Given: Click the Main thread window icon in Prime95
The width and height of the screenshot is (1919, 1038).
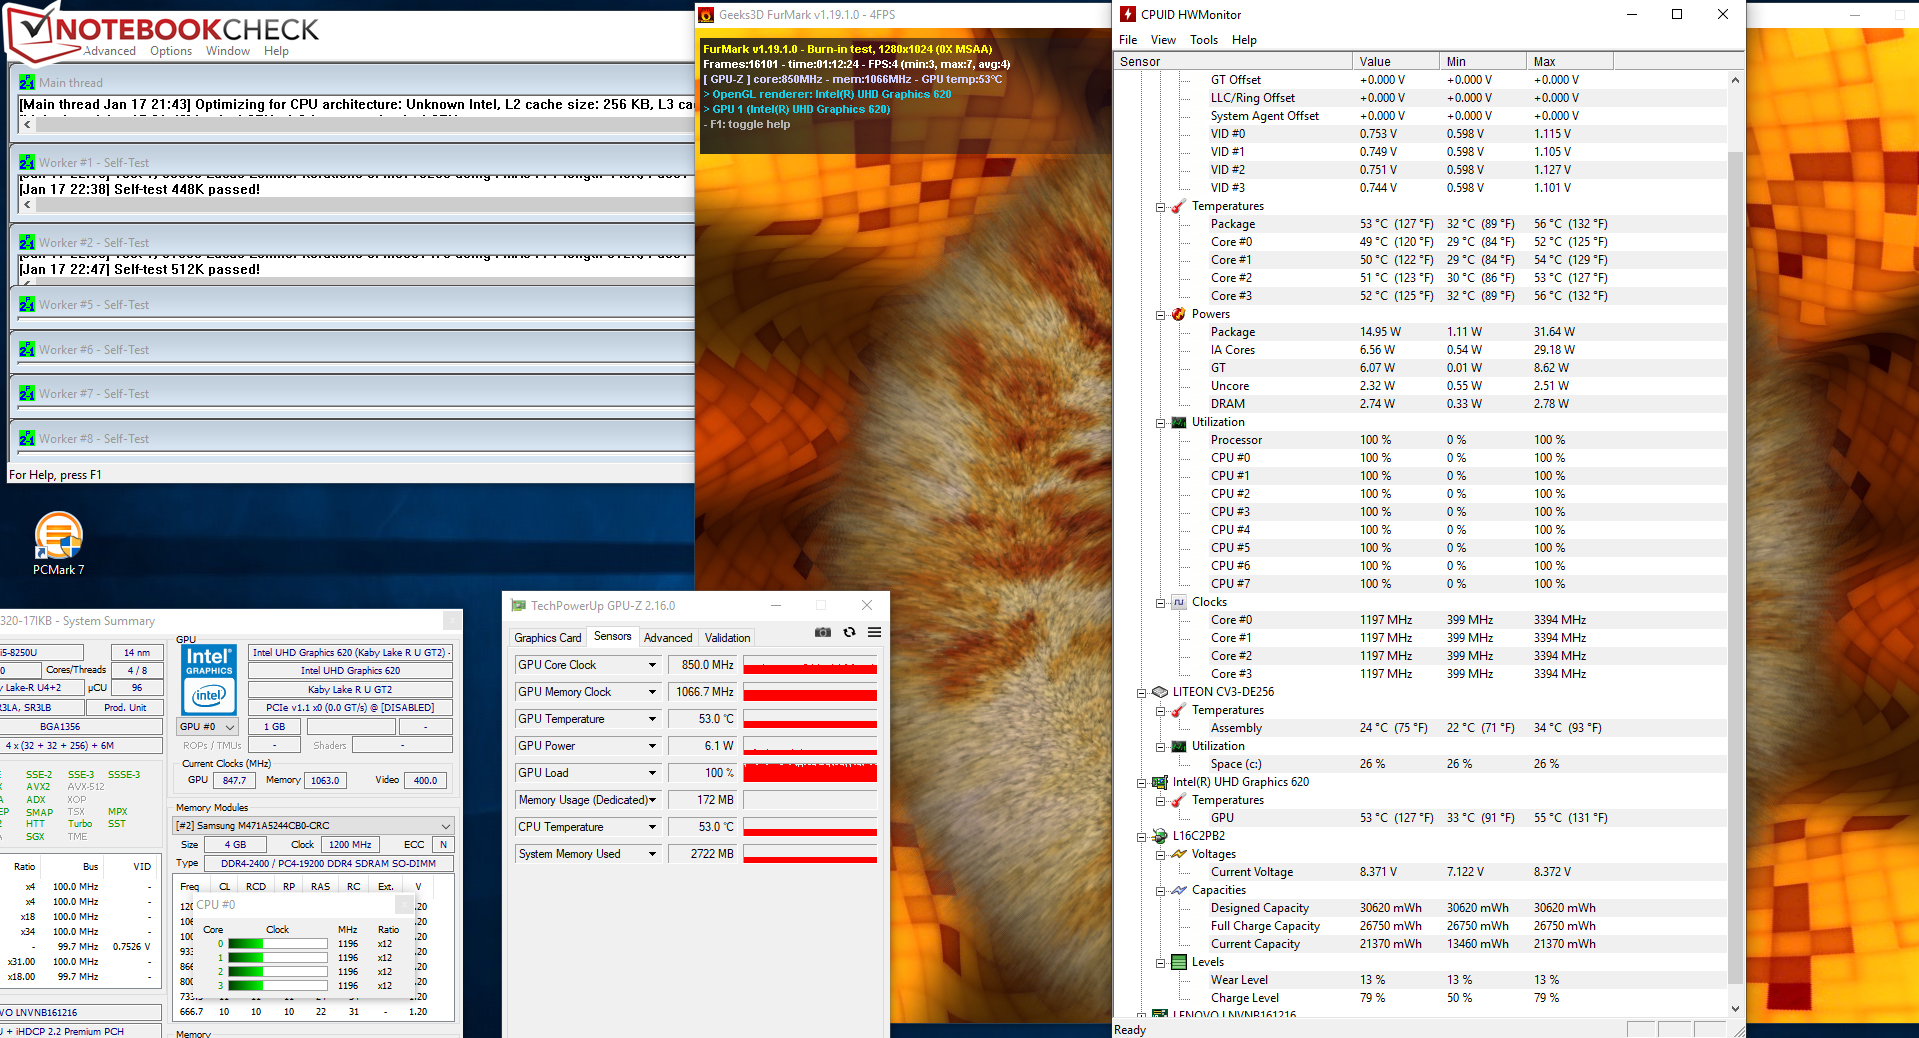Looking at the screenshot, I should coord(27,82).
